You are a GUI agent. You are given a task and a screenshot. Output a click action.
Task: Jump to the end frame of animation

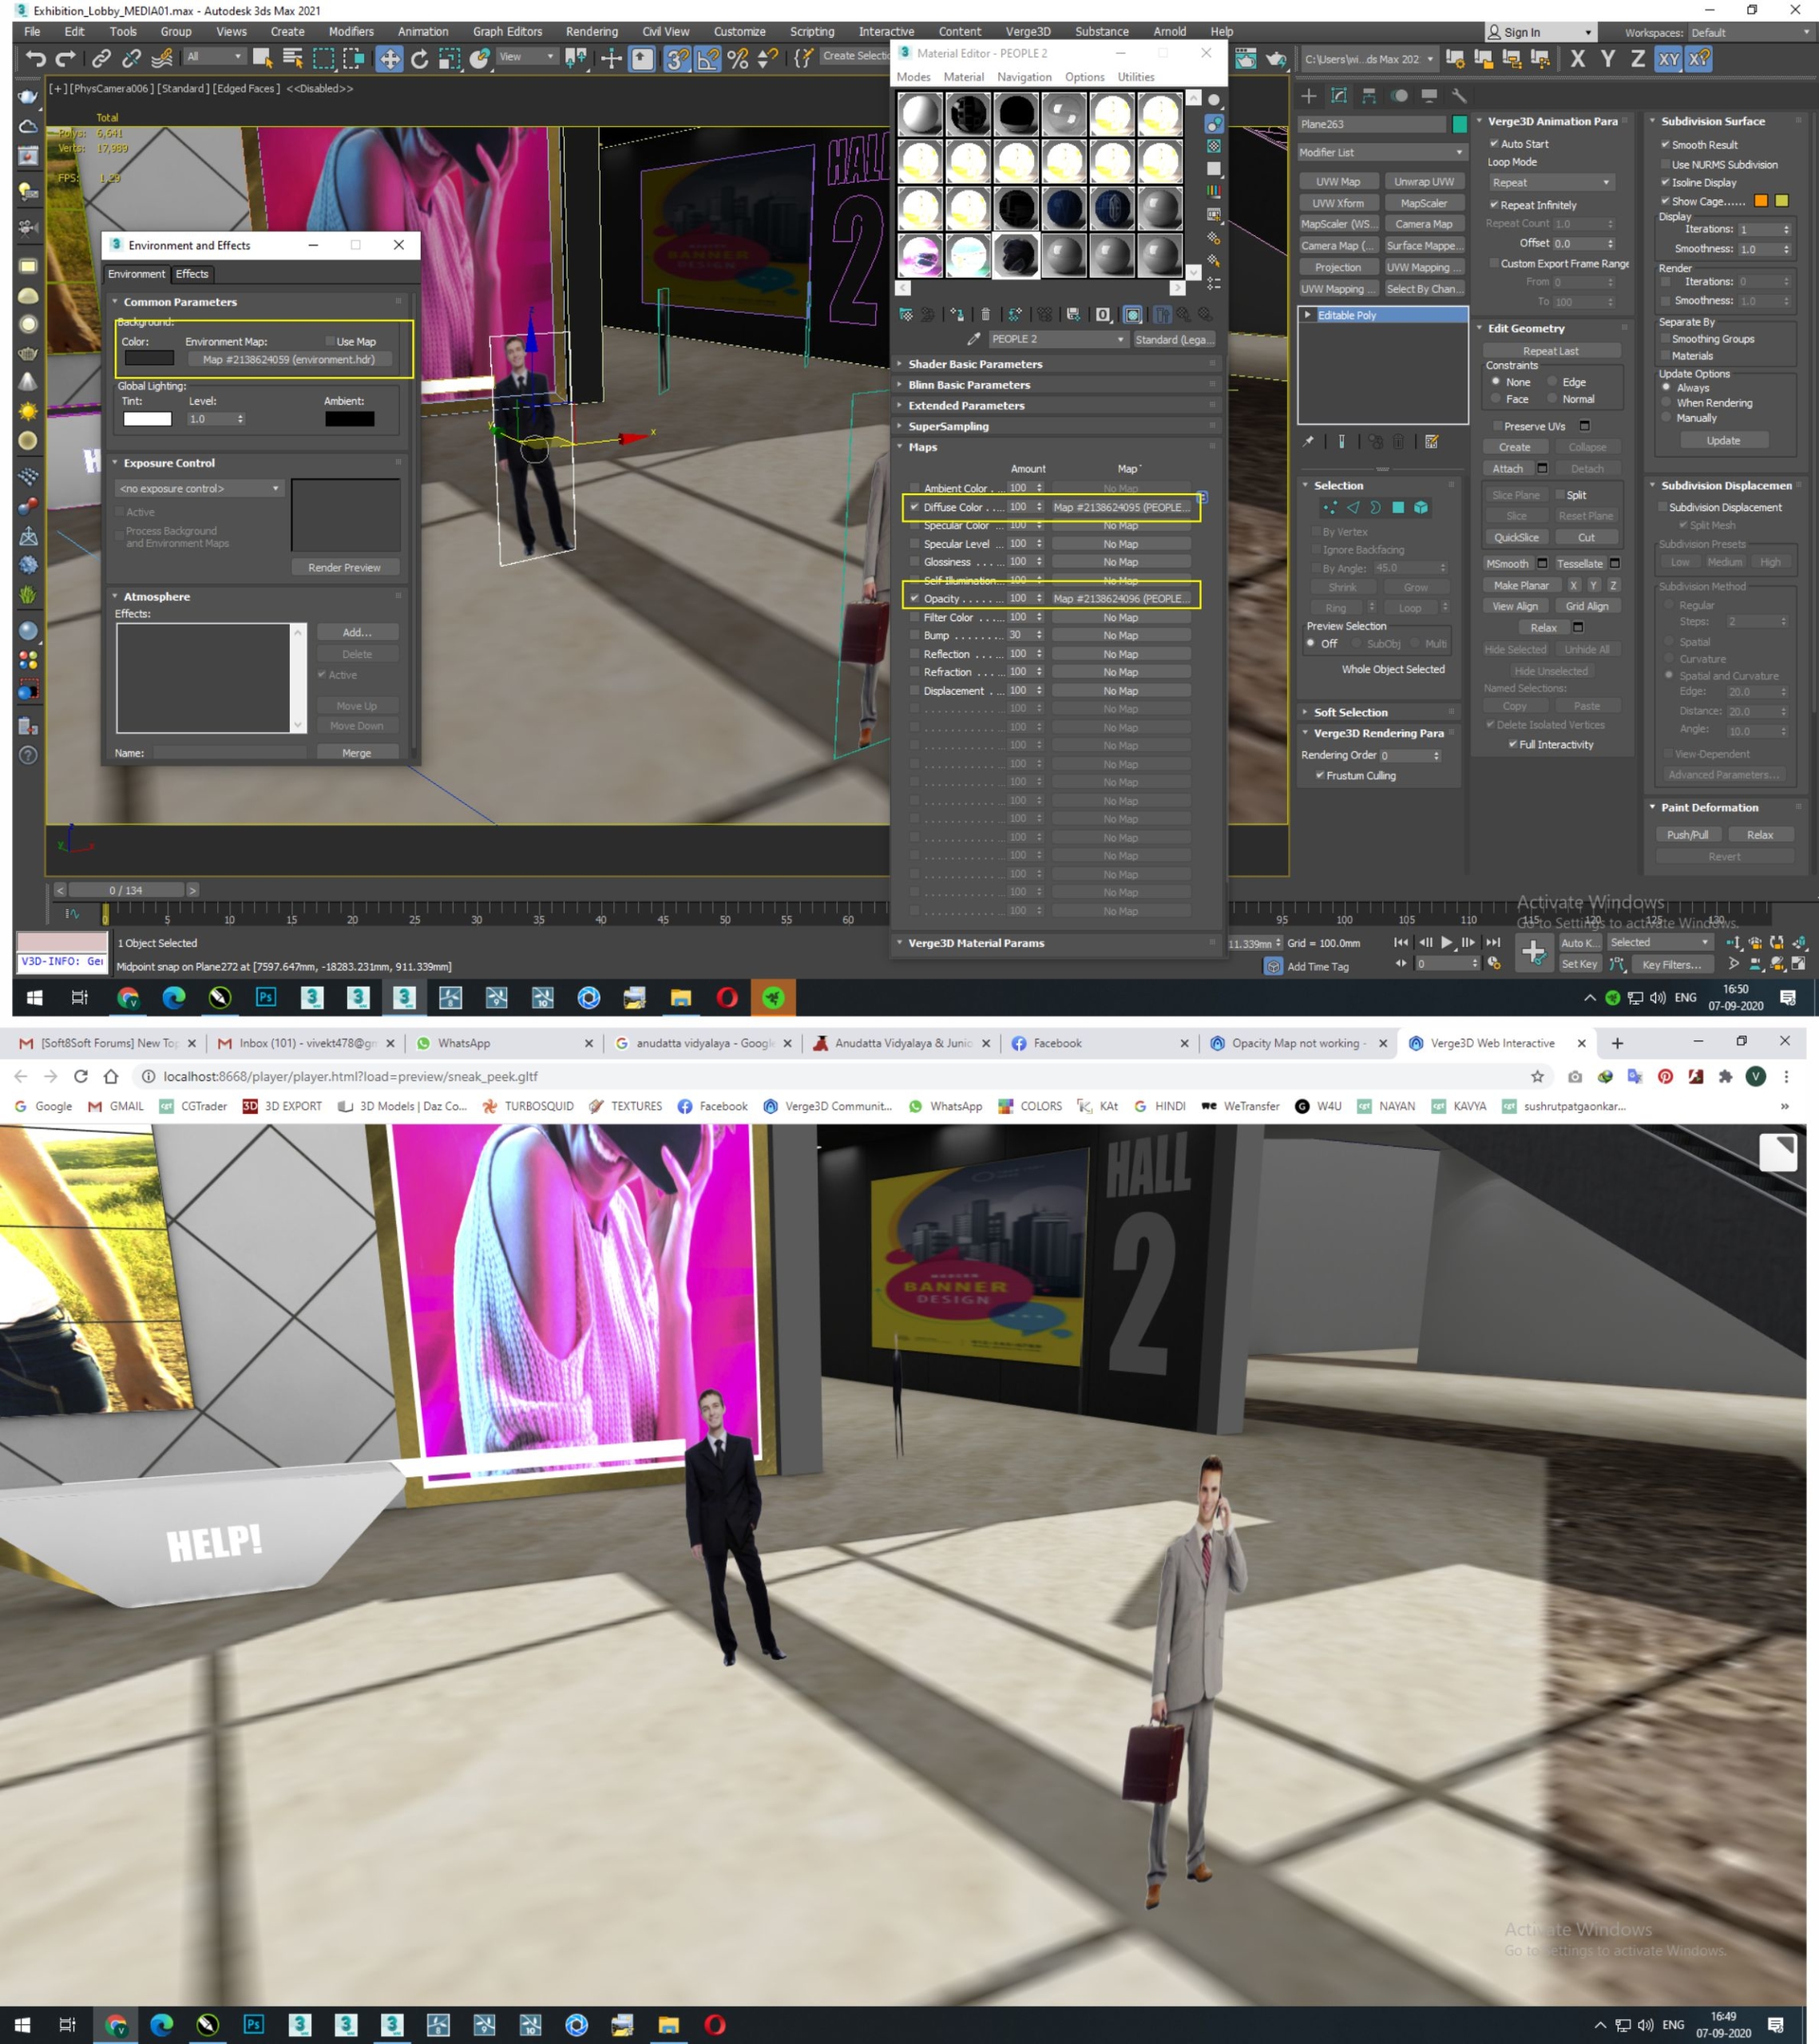coord(1492,942)
